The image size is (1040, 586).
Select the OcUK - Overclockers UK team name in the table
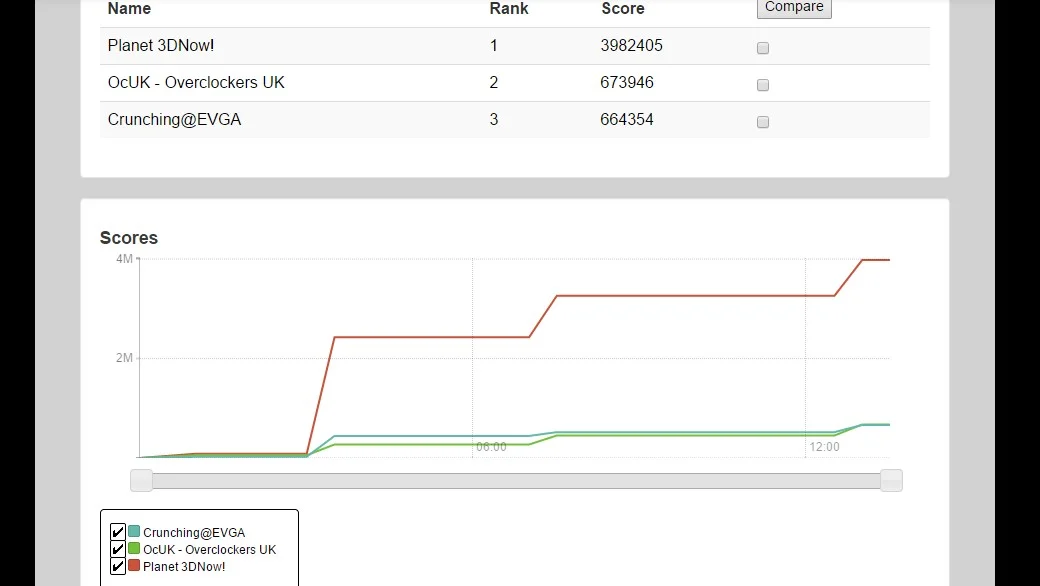196,83
